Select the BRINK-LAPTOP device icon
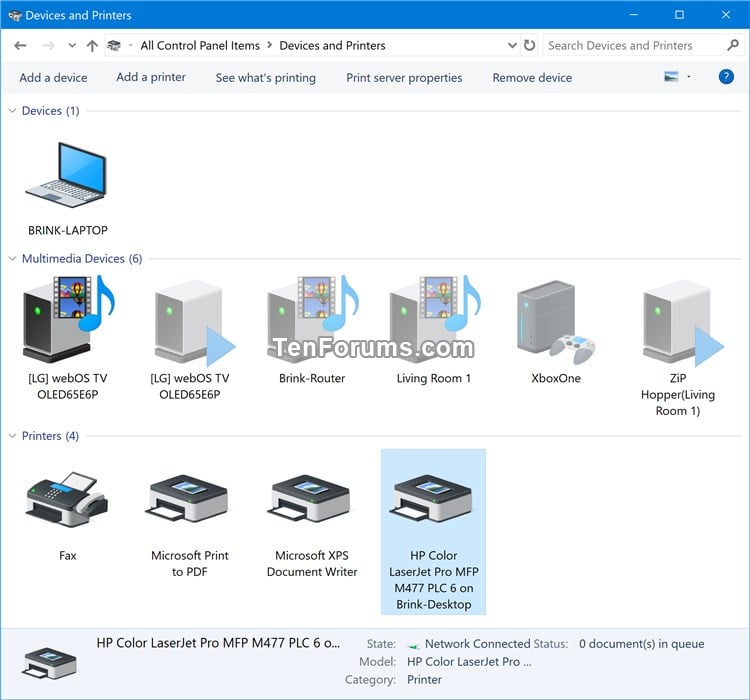This screenshot has width=750, height=700. 67,175
